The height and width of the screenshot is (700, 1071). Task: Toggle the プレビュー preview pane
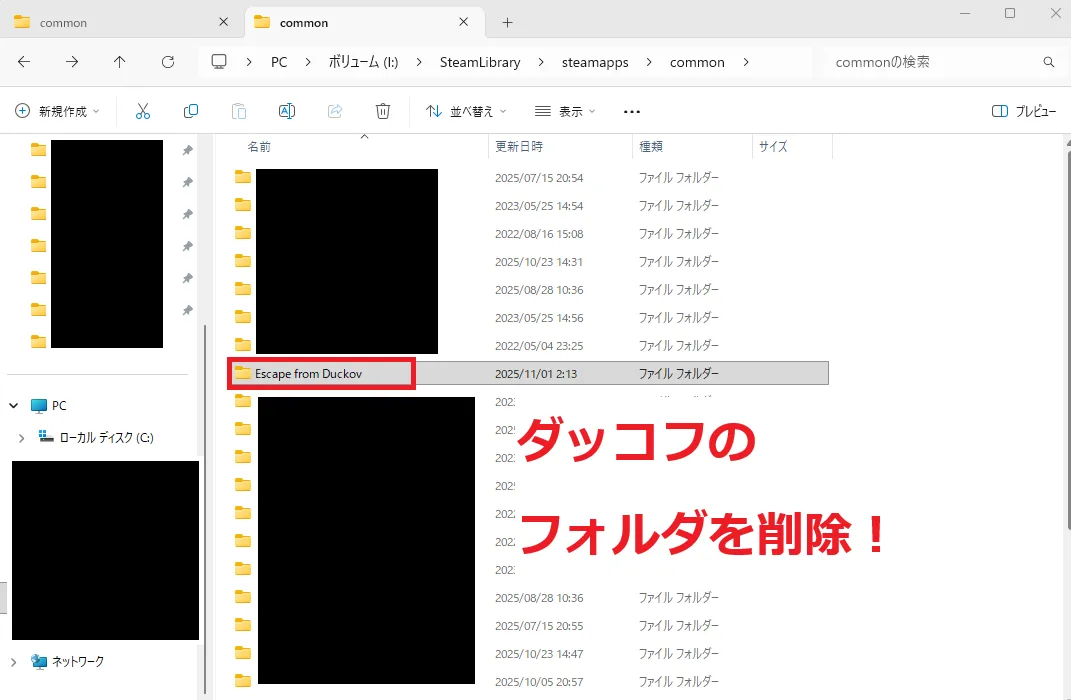pyautogui.click(x=1023, y=111)
